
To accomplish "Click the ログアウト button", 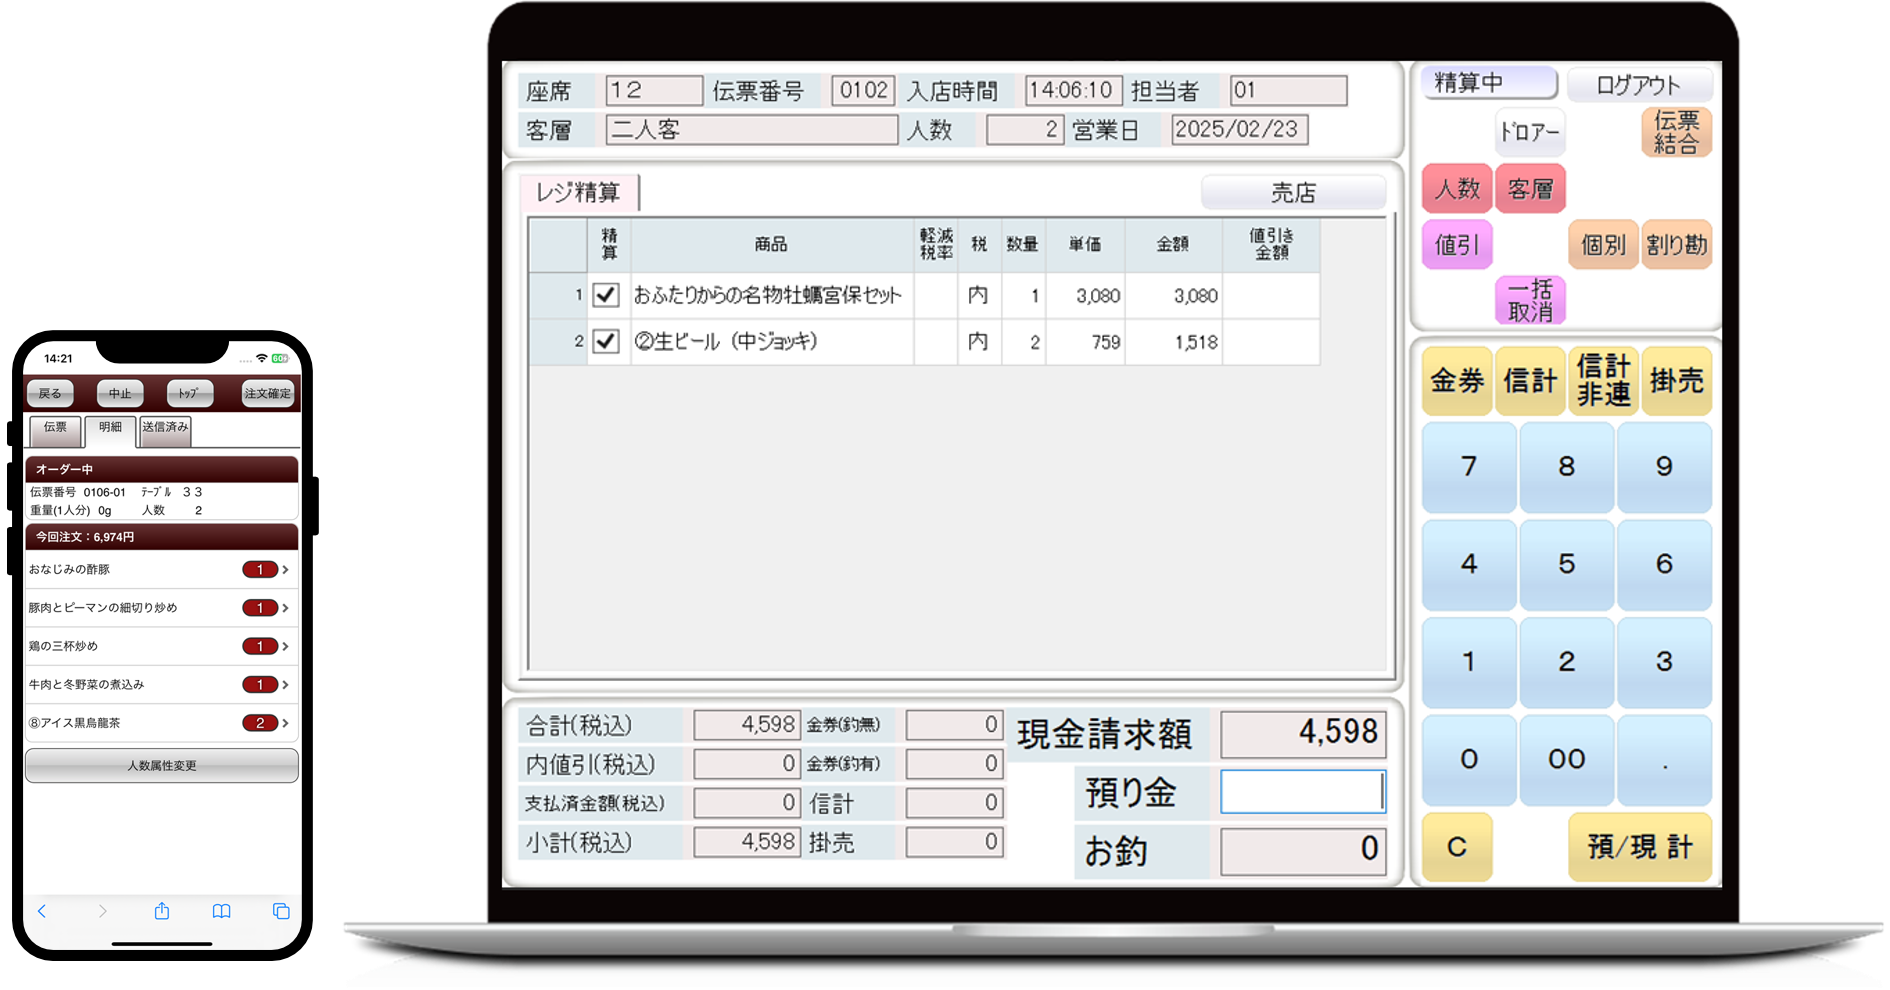I will (1638, 85).
